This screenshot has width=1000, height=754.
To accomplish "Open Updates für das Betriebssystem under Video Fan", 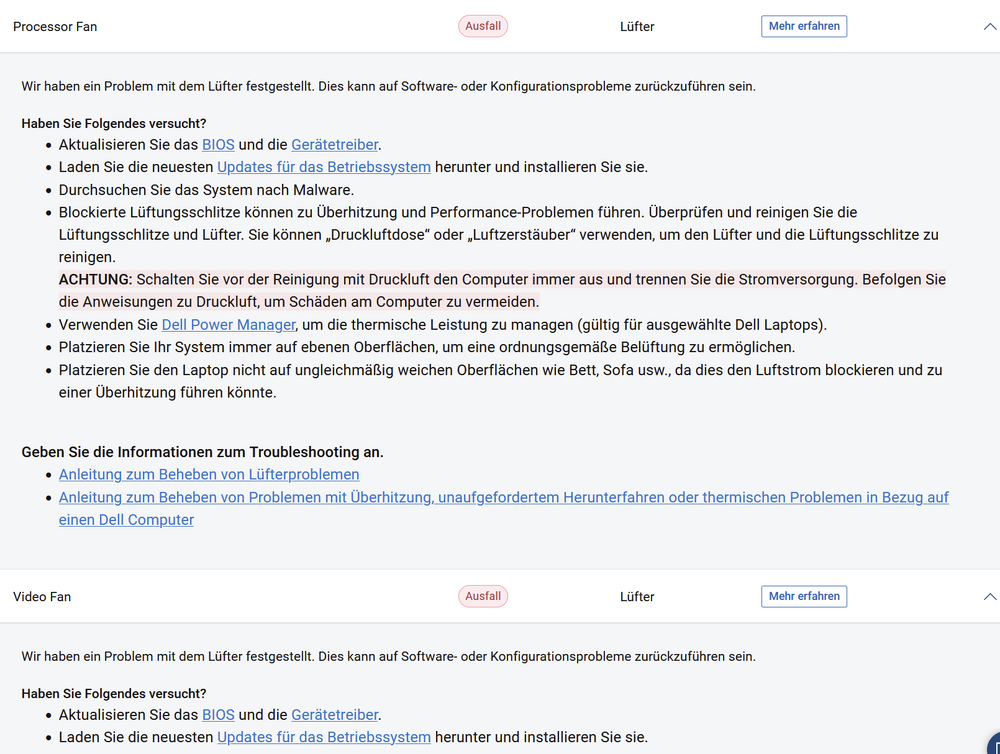I will [x=324, y=737].
